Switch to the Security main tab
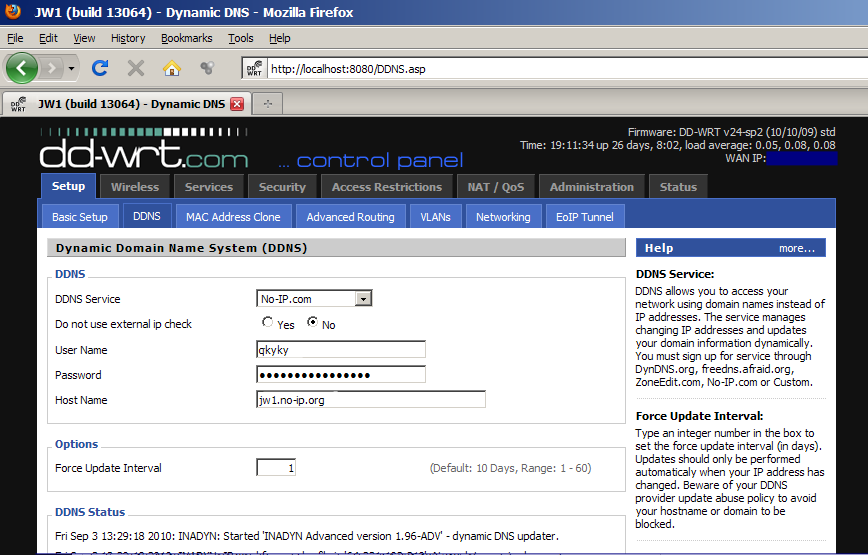This screenshot has width=868, height=555. click(x=282, y=187)
